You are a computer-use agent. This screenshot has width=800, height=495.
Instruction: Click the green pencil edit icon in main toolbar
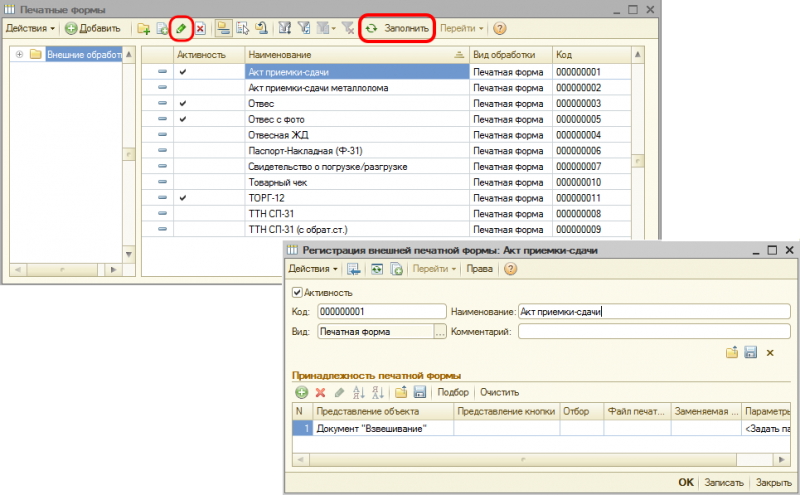[181, 29]
